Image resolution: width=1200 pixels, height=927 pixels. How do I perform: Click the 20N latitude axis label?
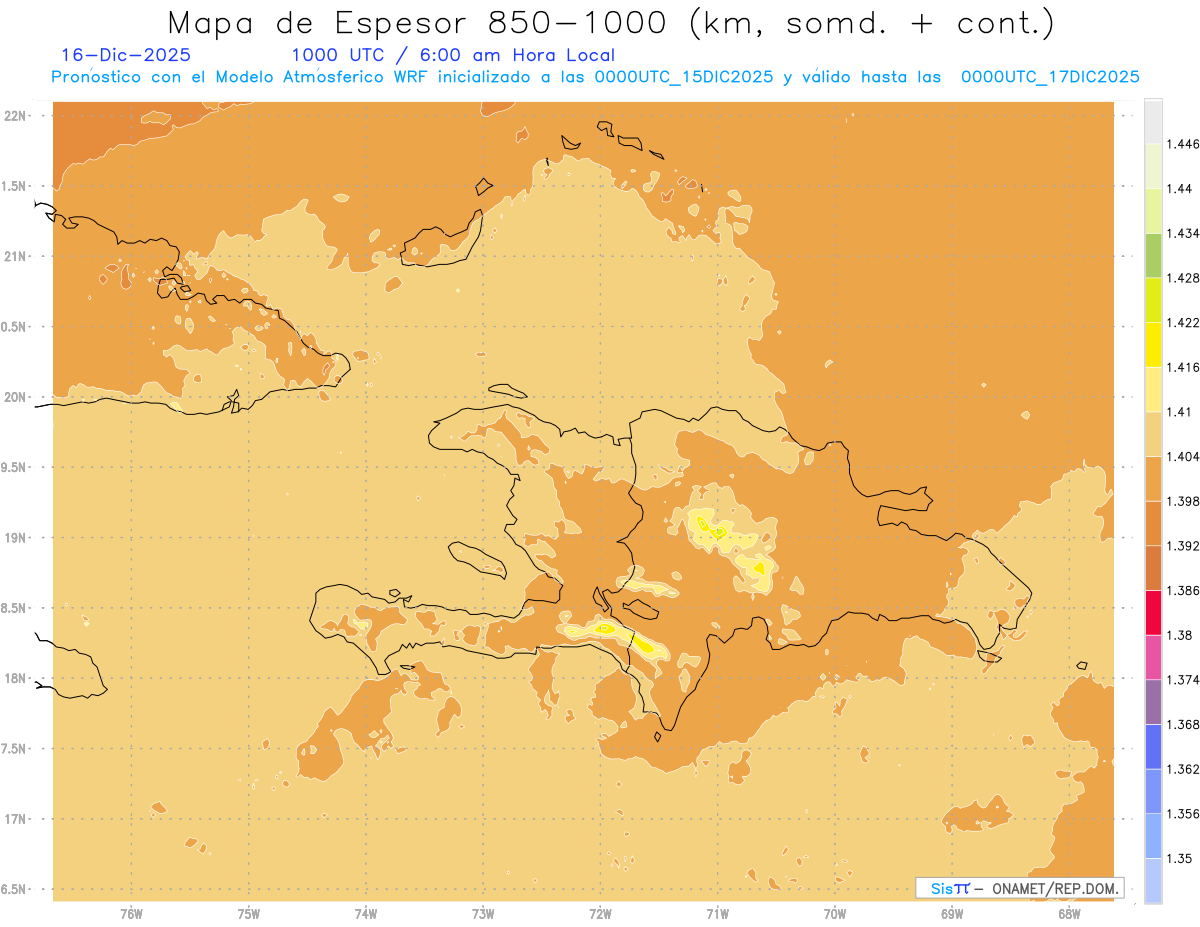16,397
